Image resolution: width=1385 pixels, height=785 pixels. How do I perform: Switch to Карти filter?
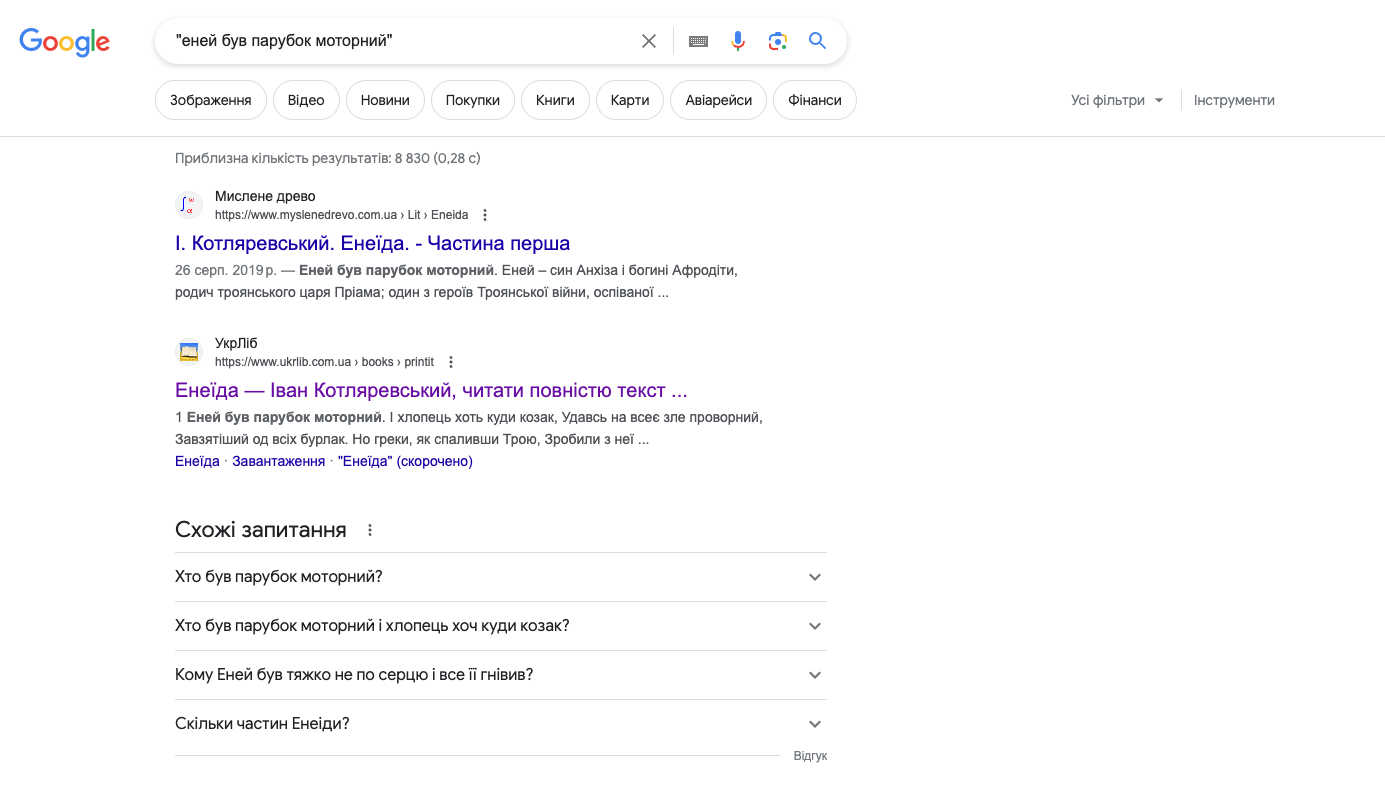click(x=630, y=100)
